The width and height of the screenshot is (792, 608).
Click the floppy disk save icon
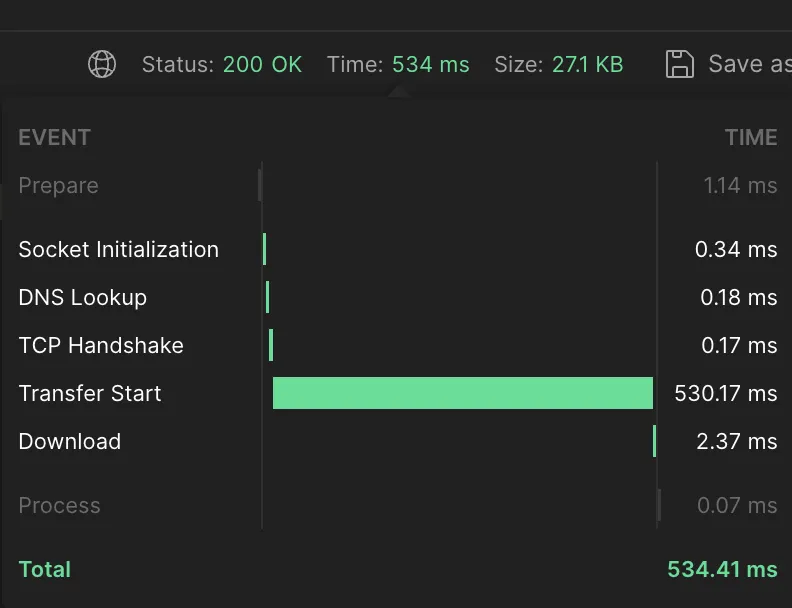(x=680, y=64)
